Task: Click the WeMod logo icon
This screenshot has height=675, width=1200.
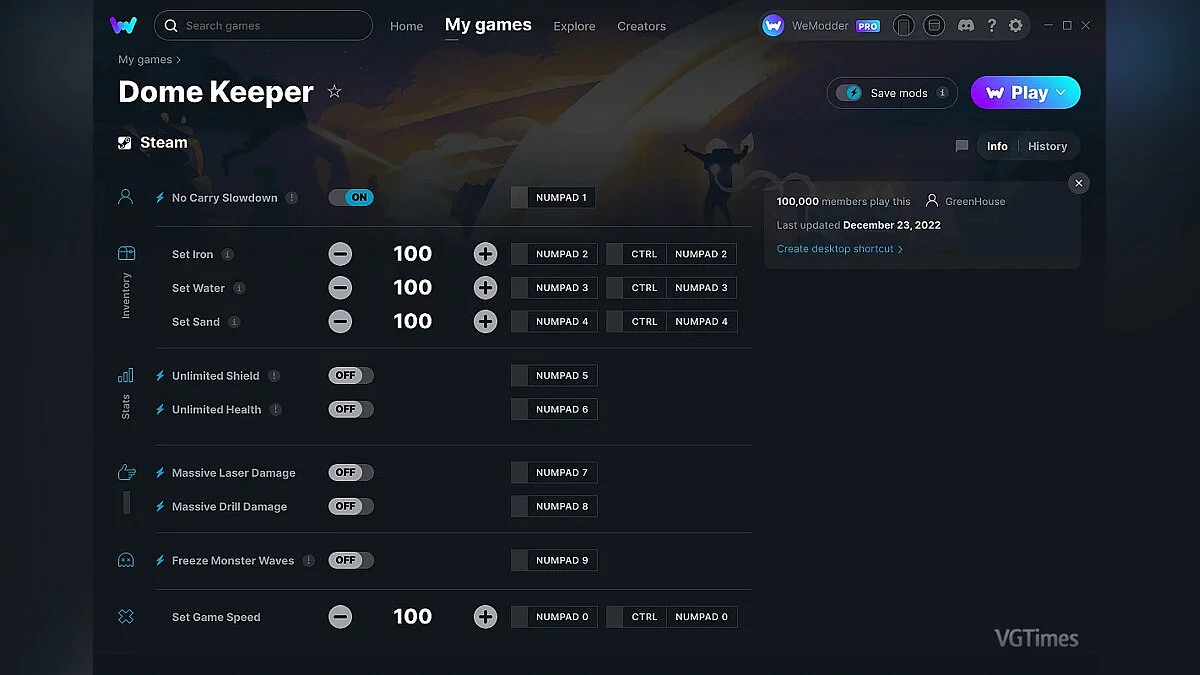Action: point(124,25)
